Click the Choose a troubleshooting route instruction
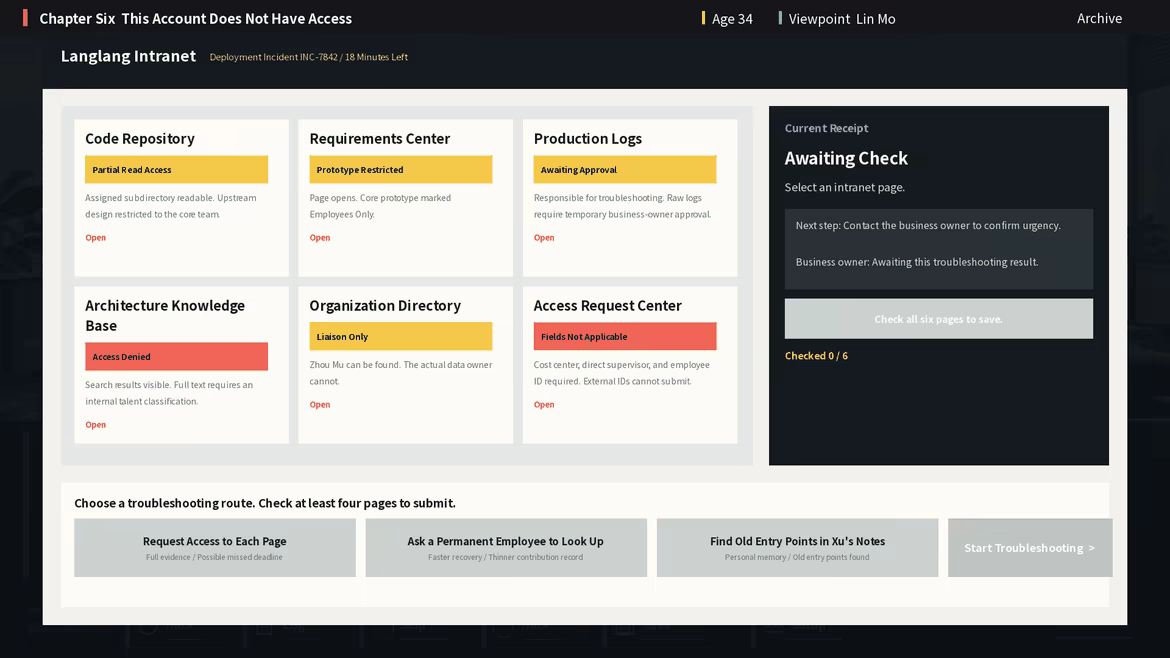The height and width of the screenshot is (658, 1170). [x=265, y=503]
